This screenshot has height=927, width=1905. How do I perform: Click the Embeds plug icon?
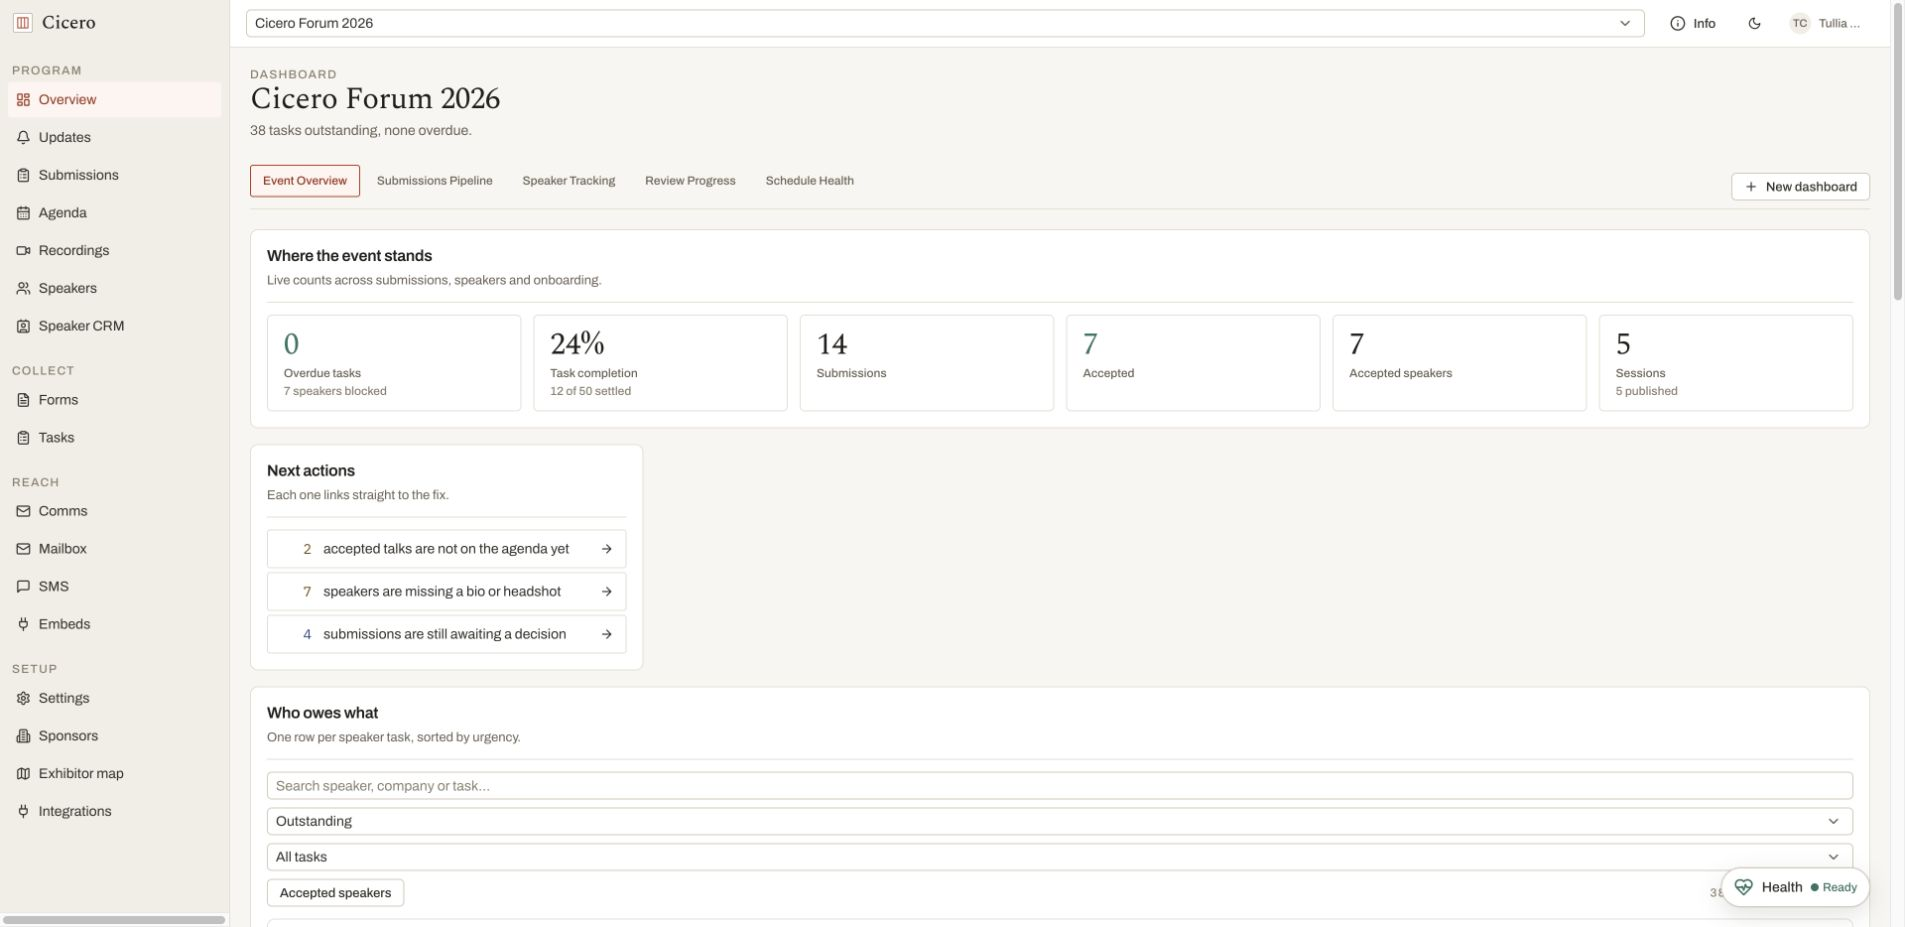23,624
